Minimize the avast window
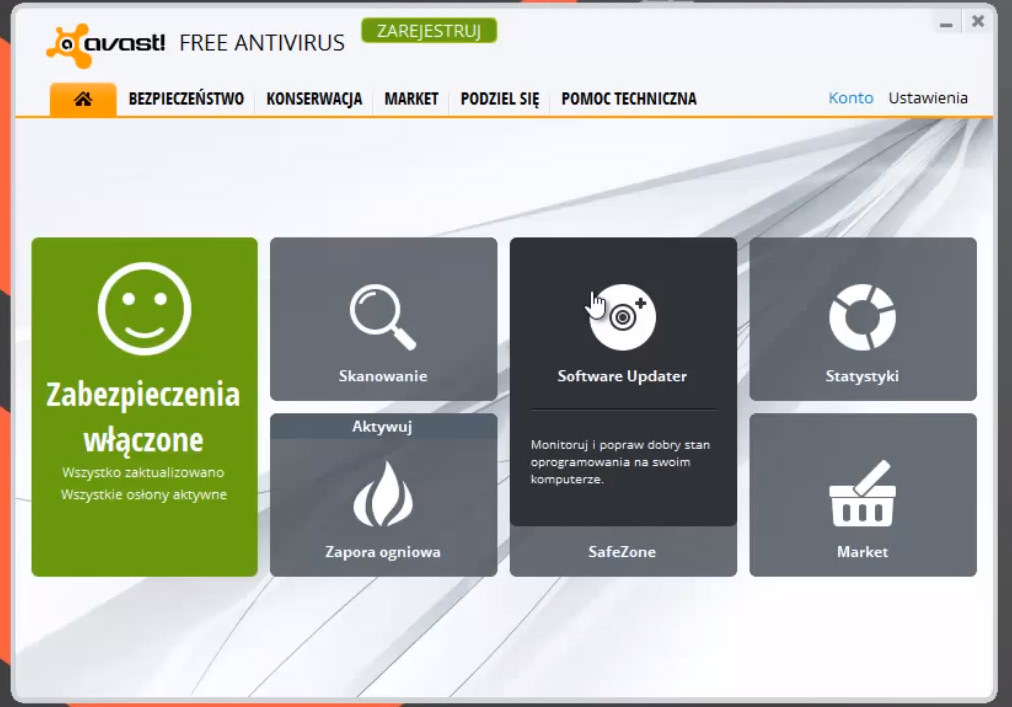Image resolution: width=1012 pixels, height=707 pixels. [946, 25]
